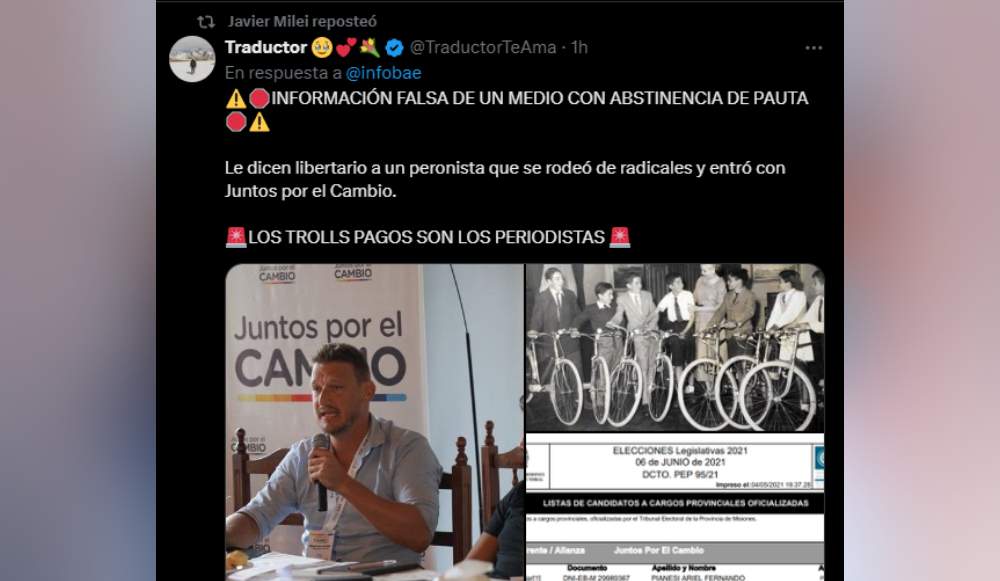Open the black-and-white bicycles photo
The width and height of the screenshot is (1000, 581).
tap(675, 348)
